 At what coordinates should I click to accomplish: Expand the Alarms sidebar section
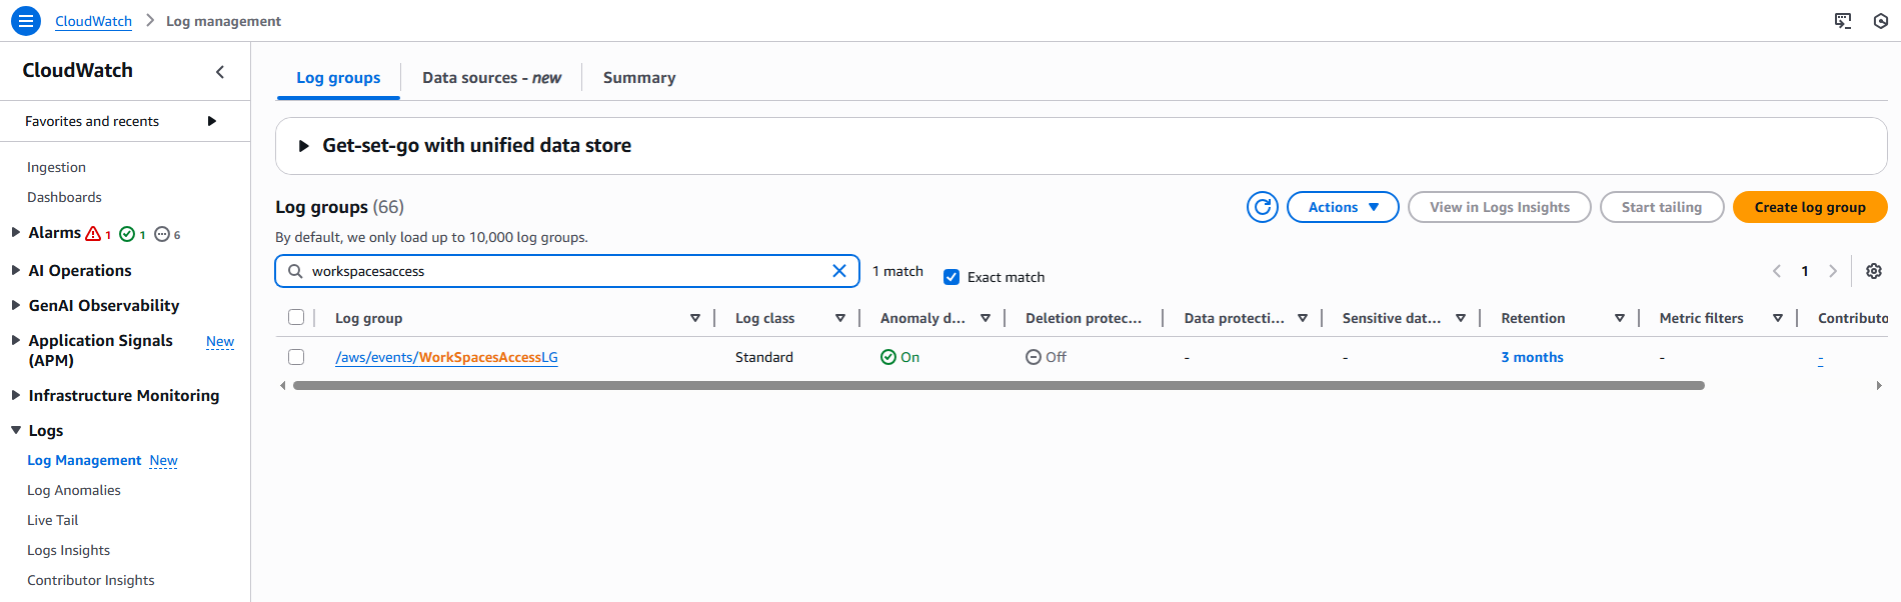16,232
